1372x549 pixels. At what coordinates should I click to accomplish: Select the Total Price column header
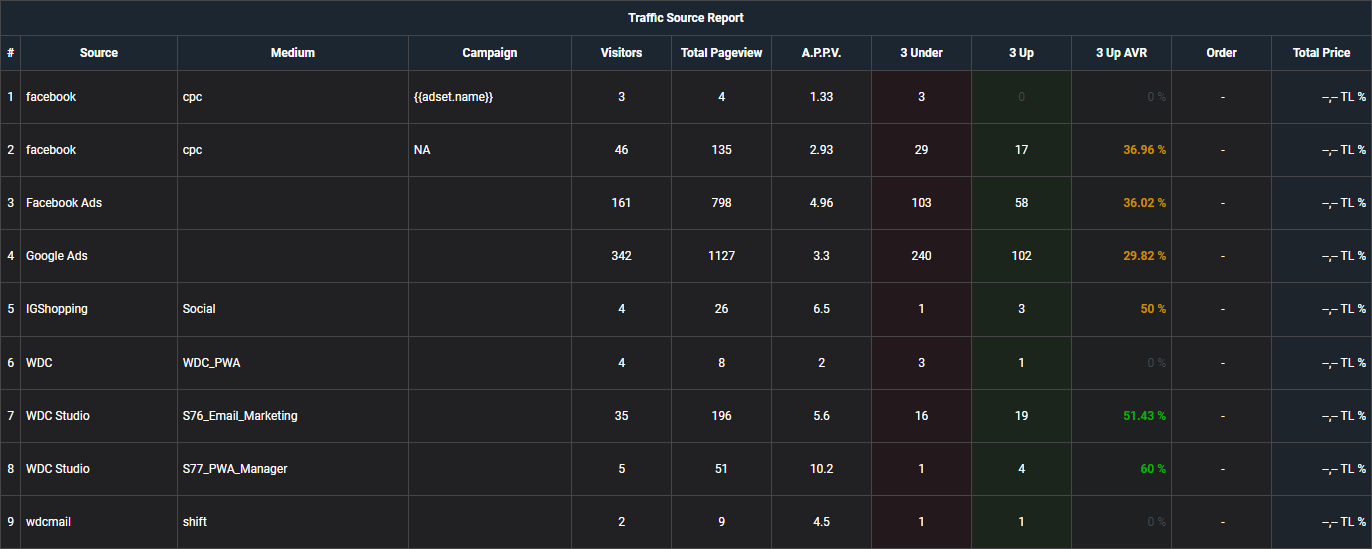tap(1321, 53)
